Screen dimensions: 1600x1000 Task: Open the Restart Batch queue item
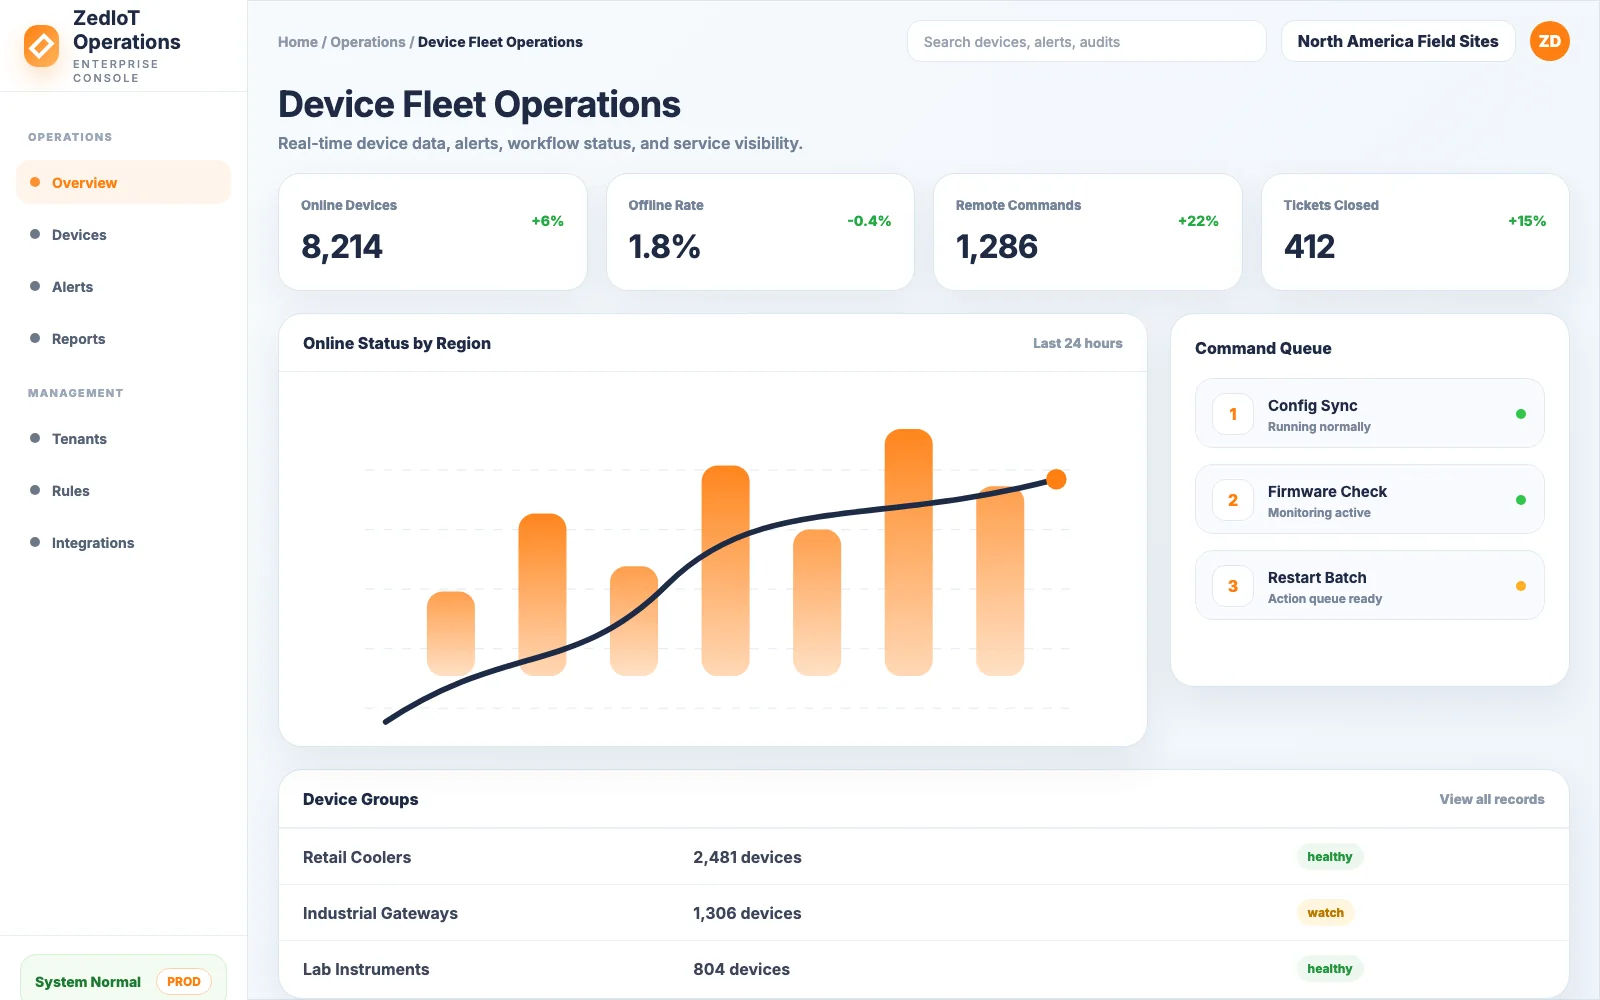click(x=1369, y=585)
